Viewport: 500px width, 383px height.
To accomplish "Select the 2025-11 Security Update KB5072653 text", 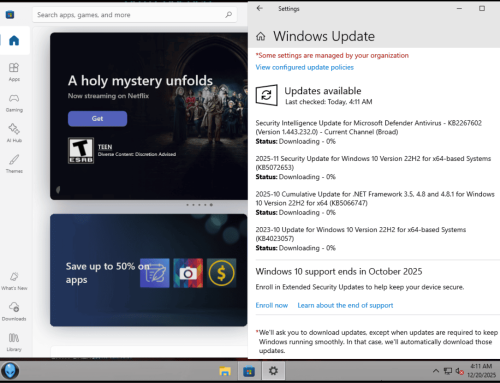I will pos(373,163).
